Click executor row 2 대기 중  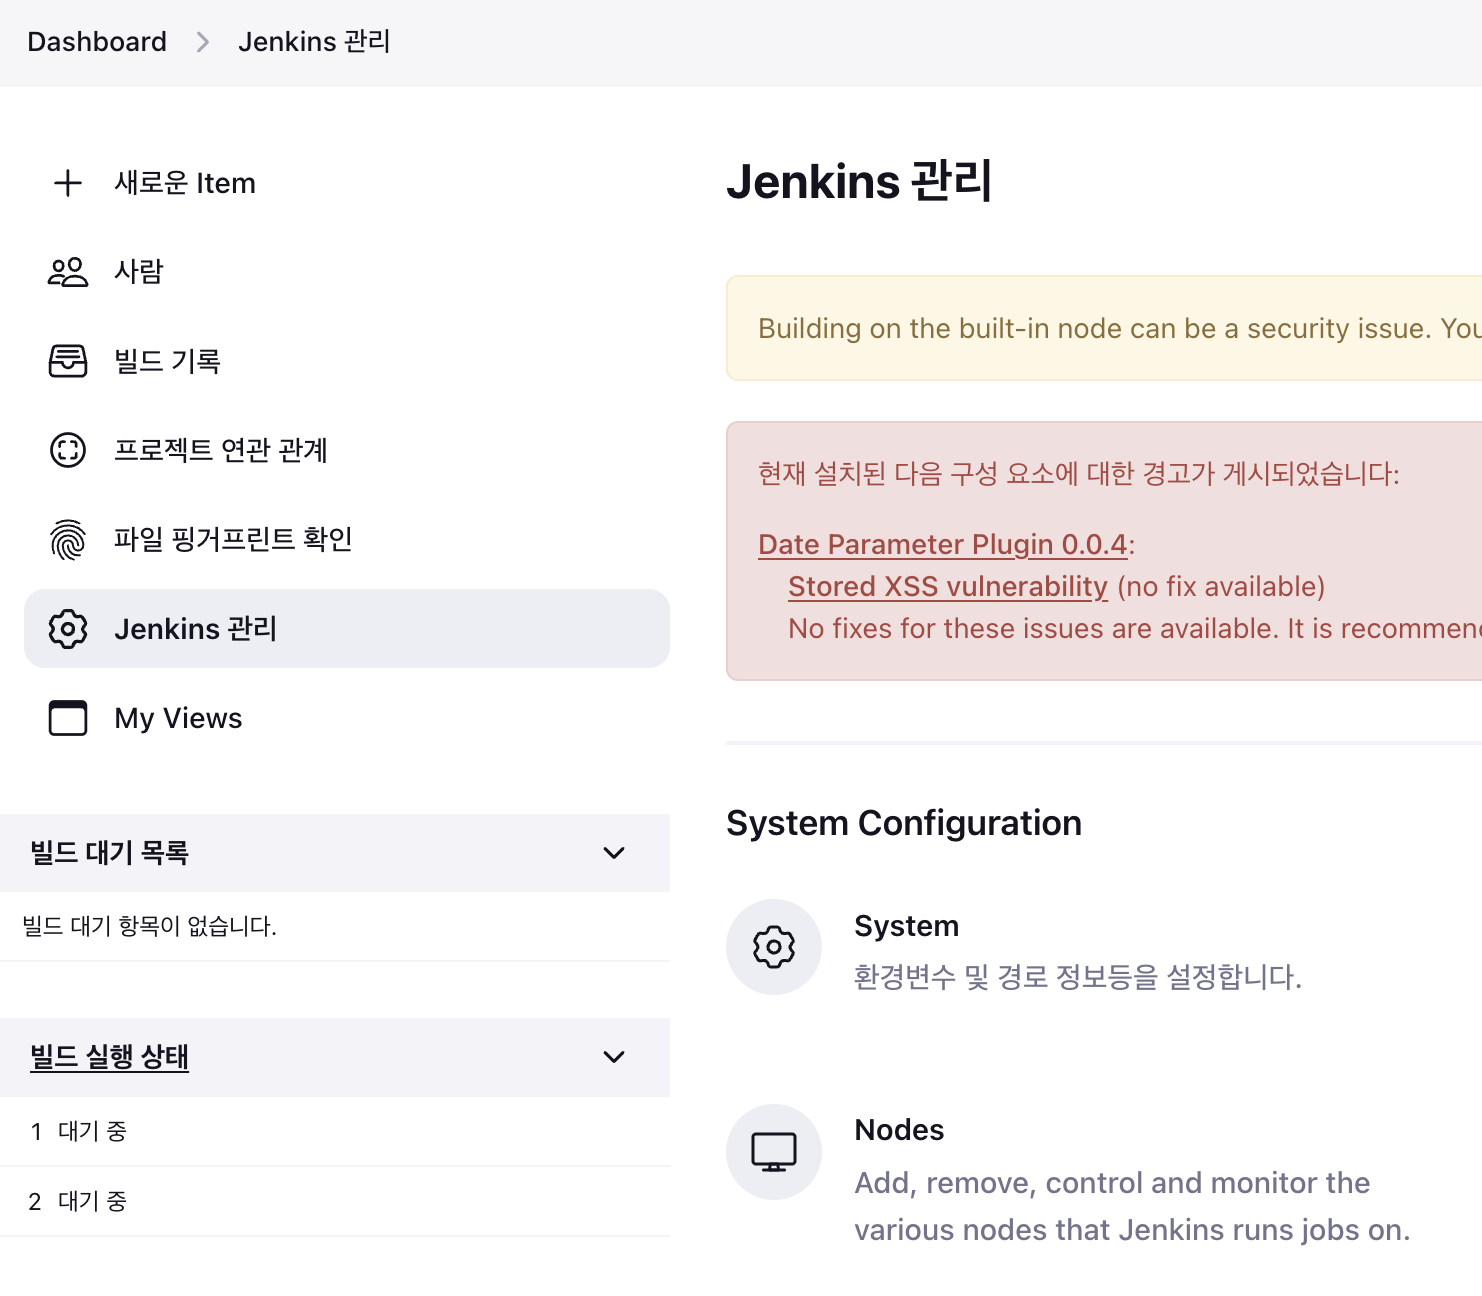[335, 1201]
